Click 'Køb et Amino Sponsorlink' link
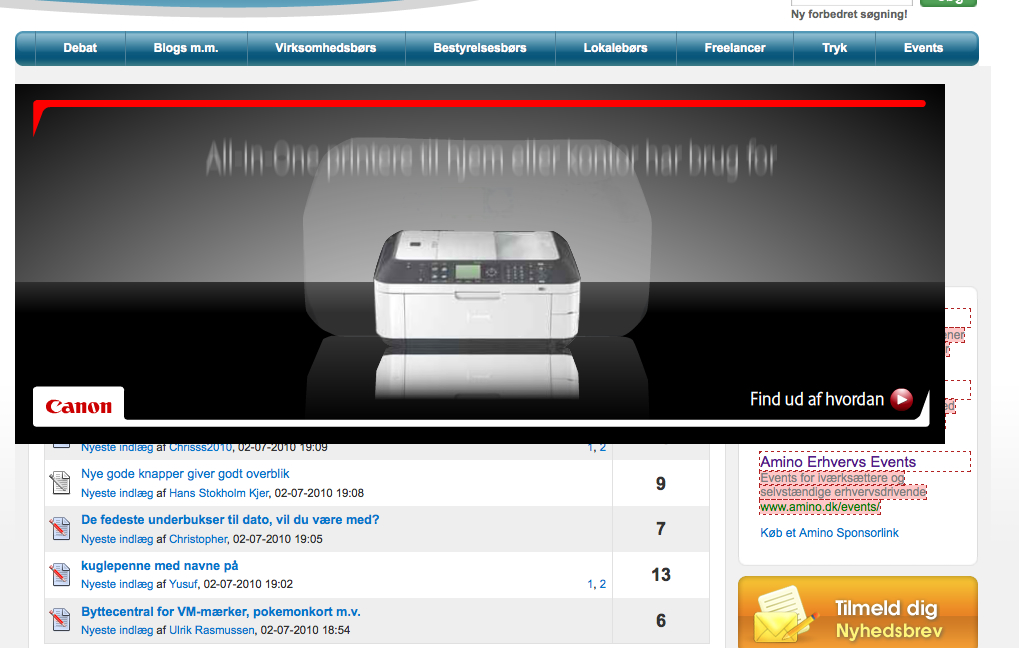The width and height of the screenshot is (1019, 648). [x=829, y=533]
